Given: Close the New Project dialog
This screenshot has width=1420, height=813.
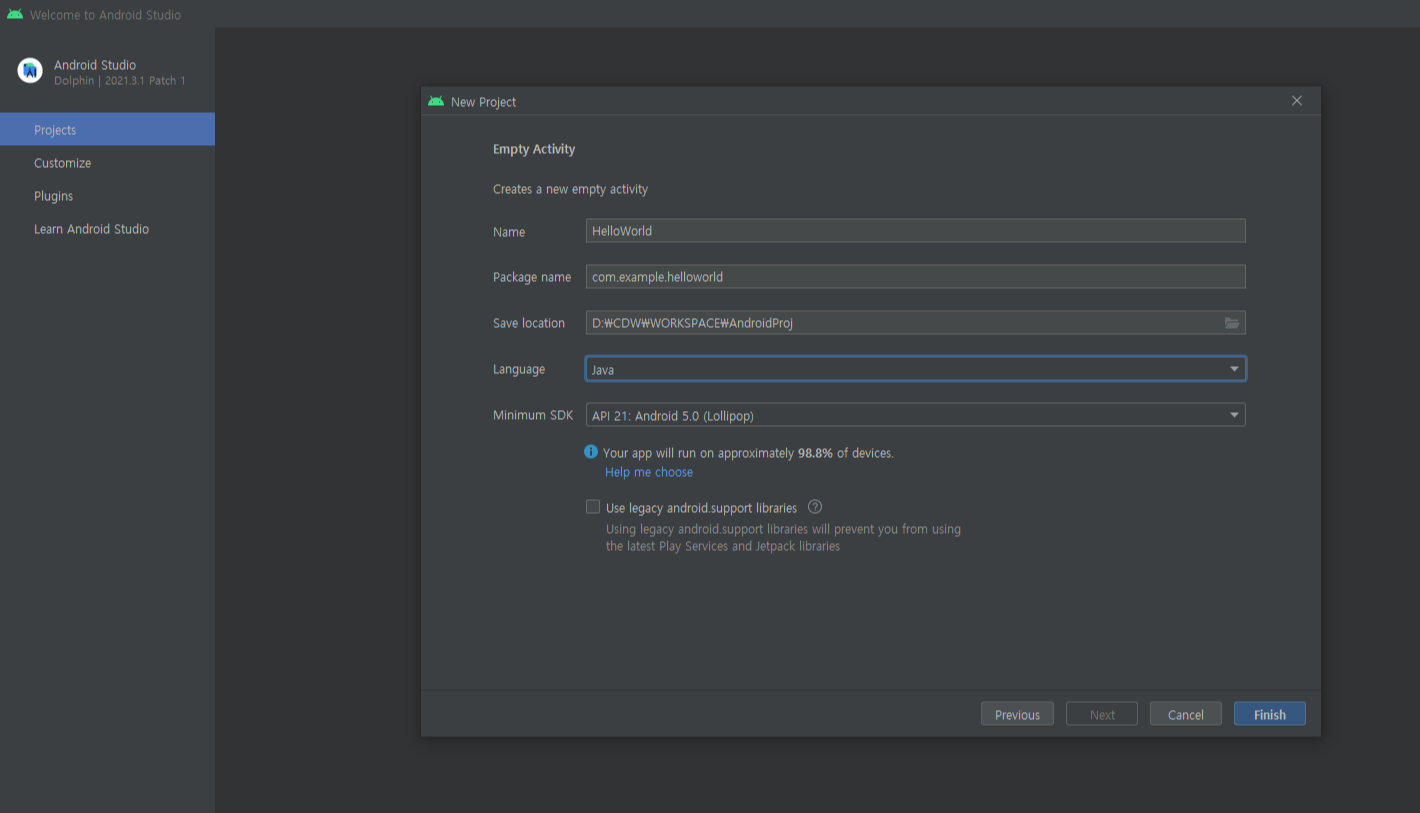Looking at the screenshot, I should 1297,101.
